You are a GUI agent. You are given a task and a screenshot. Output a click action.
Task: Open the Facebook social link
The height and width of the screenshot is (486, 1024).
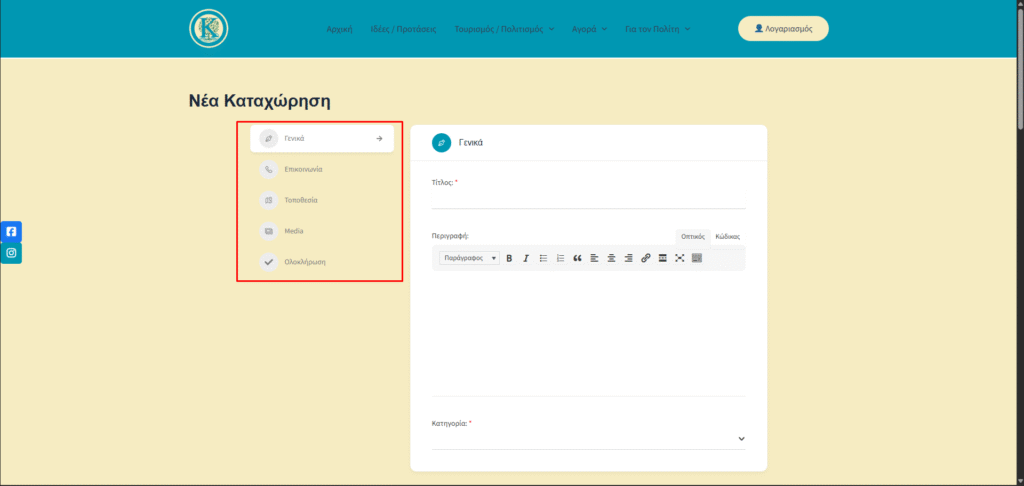click(11, 231)
